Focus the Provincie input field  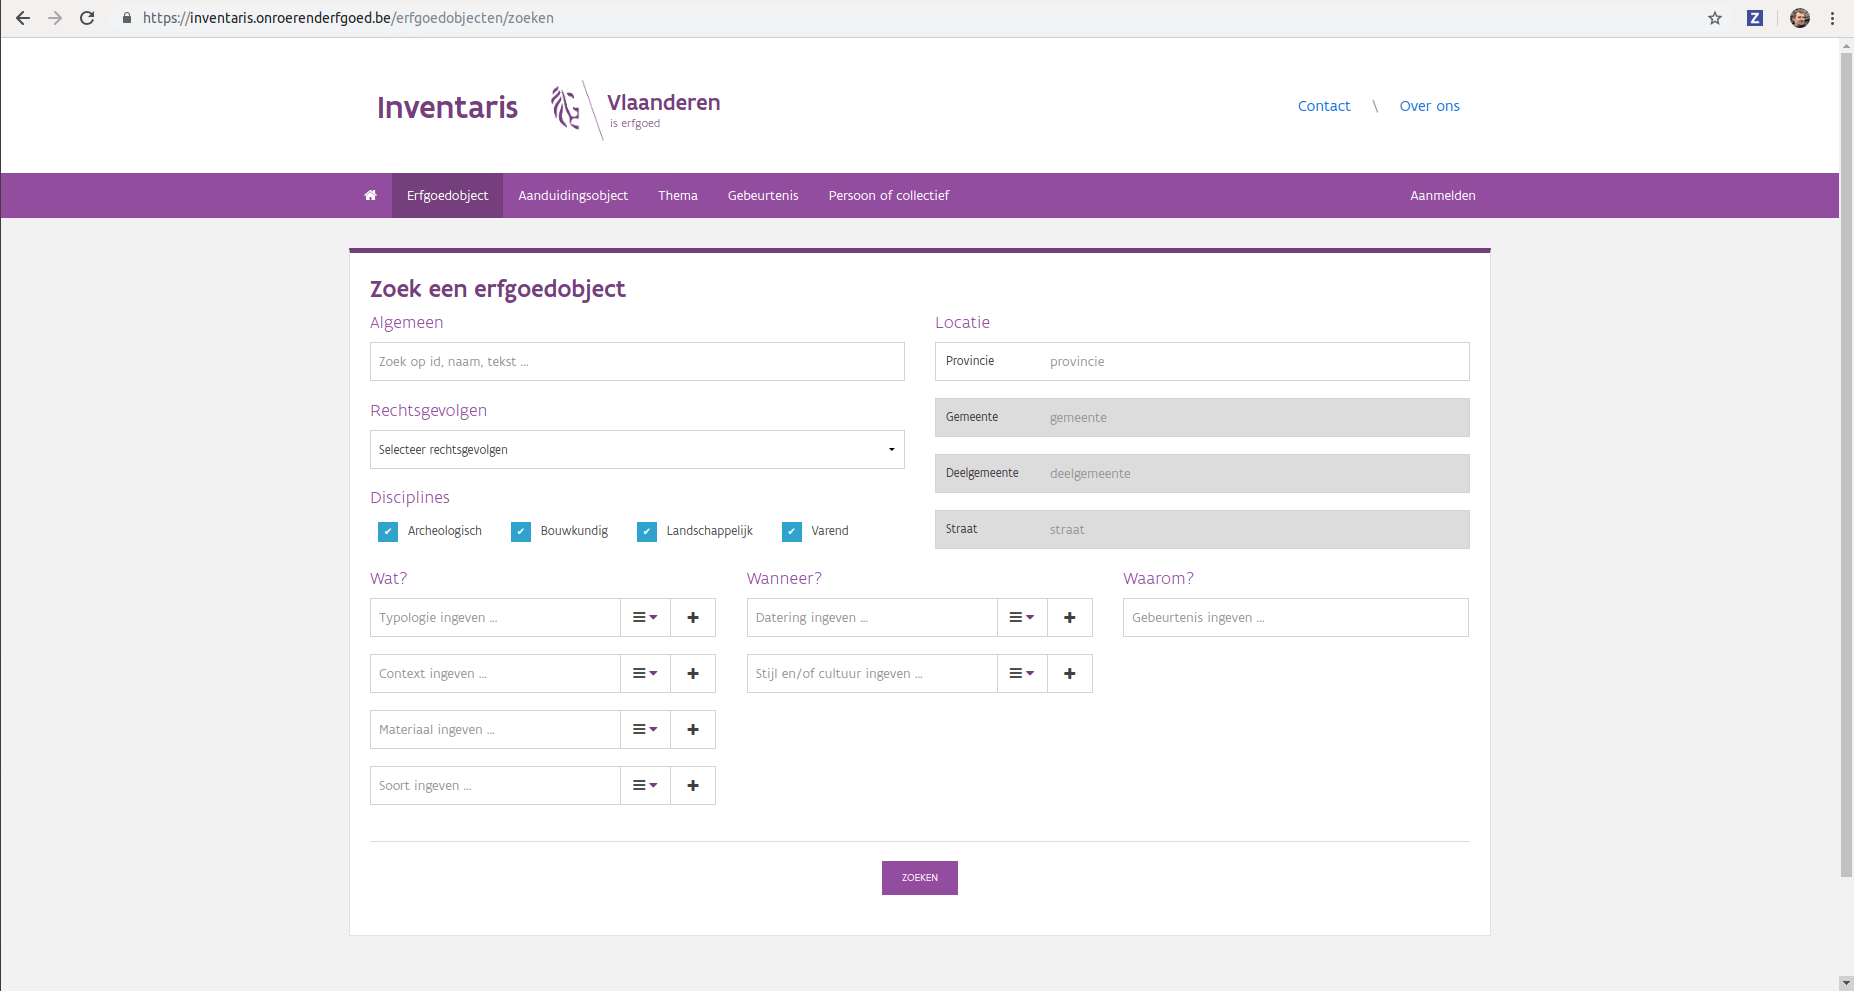click(x=1202, y=362)
